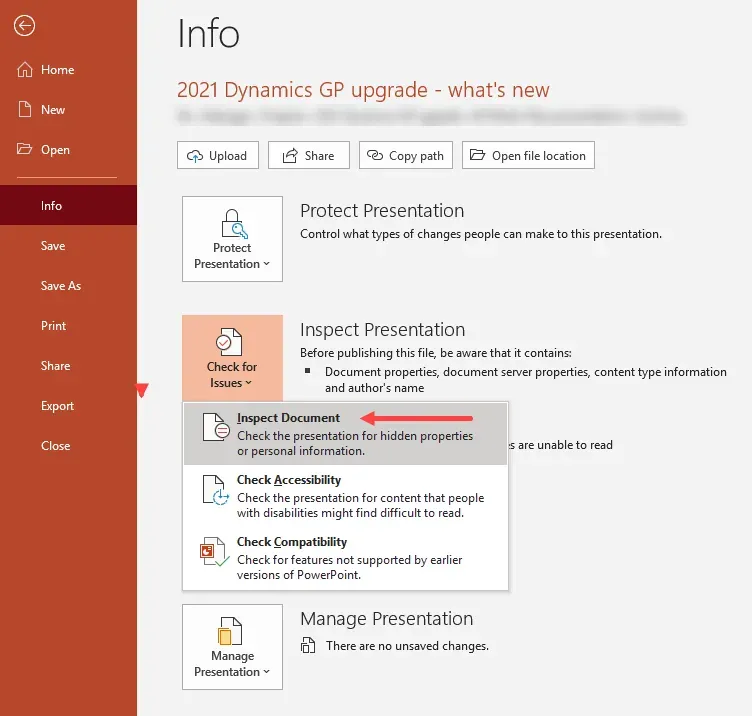
Task: Click the Upload cloud icon
Action: [x=195, y=156]
